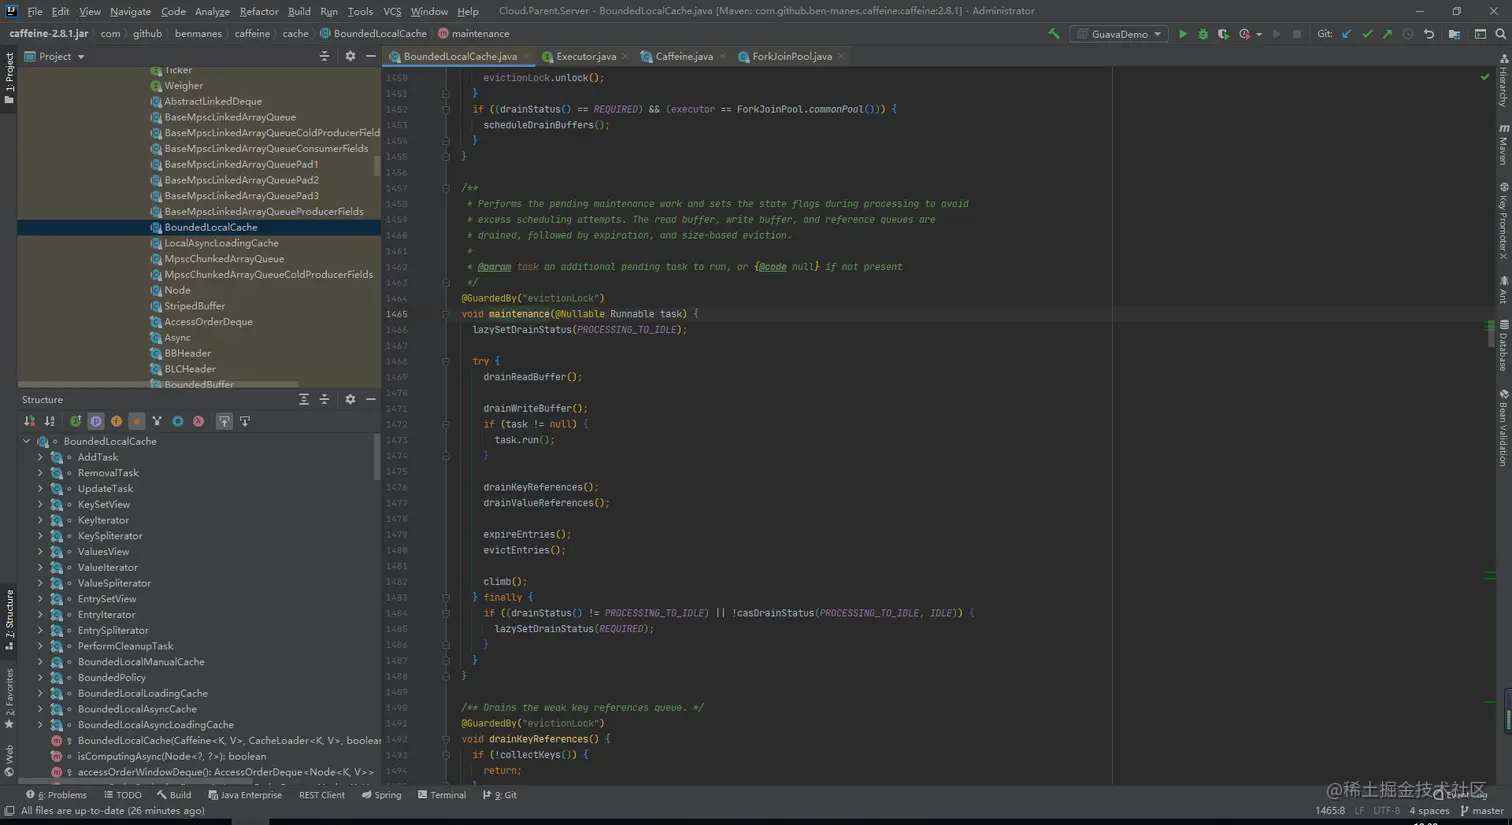
Task: Toggle Show Properties filter in Structure toolbar
Action: [96, 422]
